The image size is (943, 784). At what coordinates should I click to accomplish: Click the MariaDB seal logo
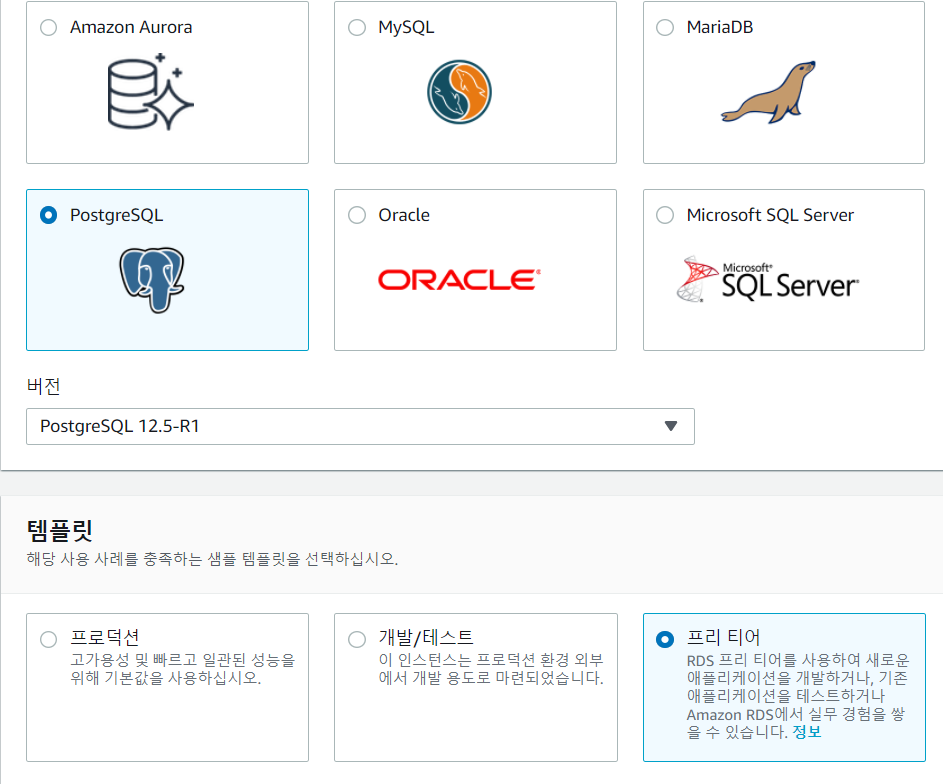coord(769,92)
